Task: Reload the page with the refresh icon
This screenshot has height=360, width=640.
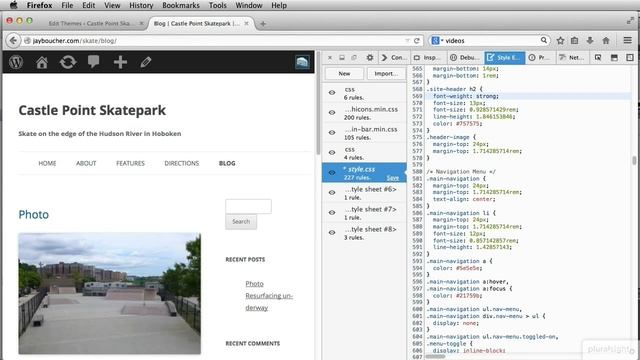Action: (417, 40)
